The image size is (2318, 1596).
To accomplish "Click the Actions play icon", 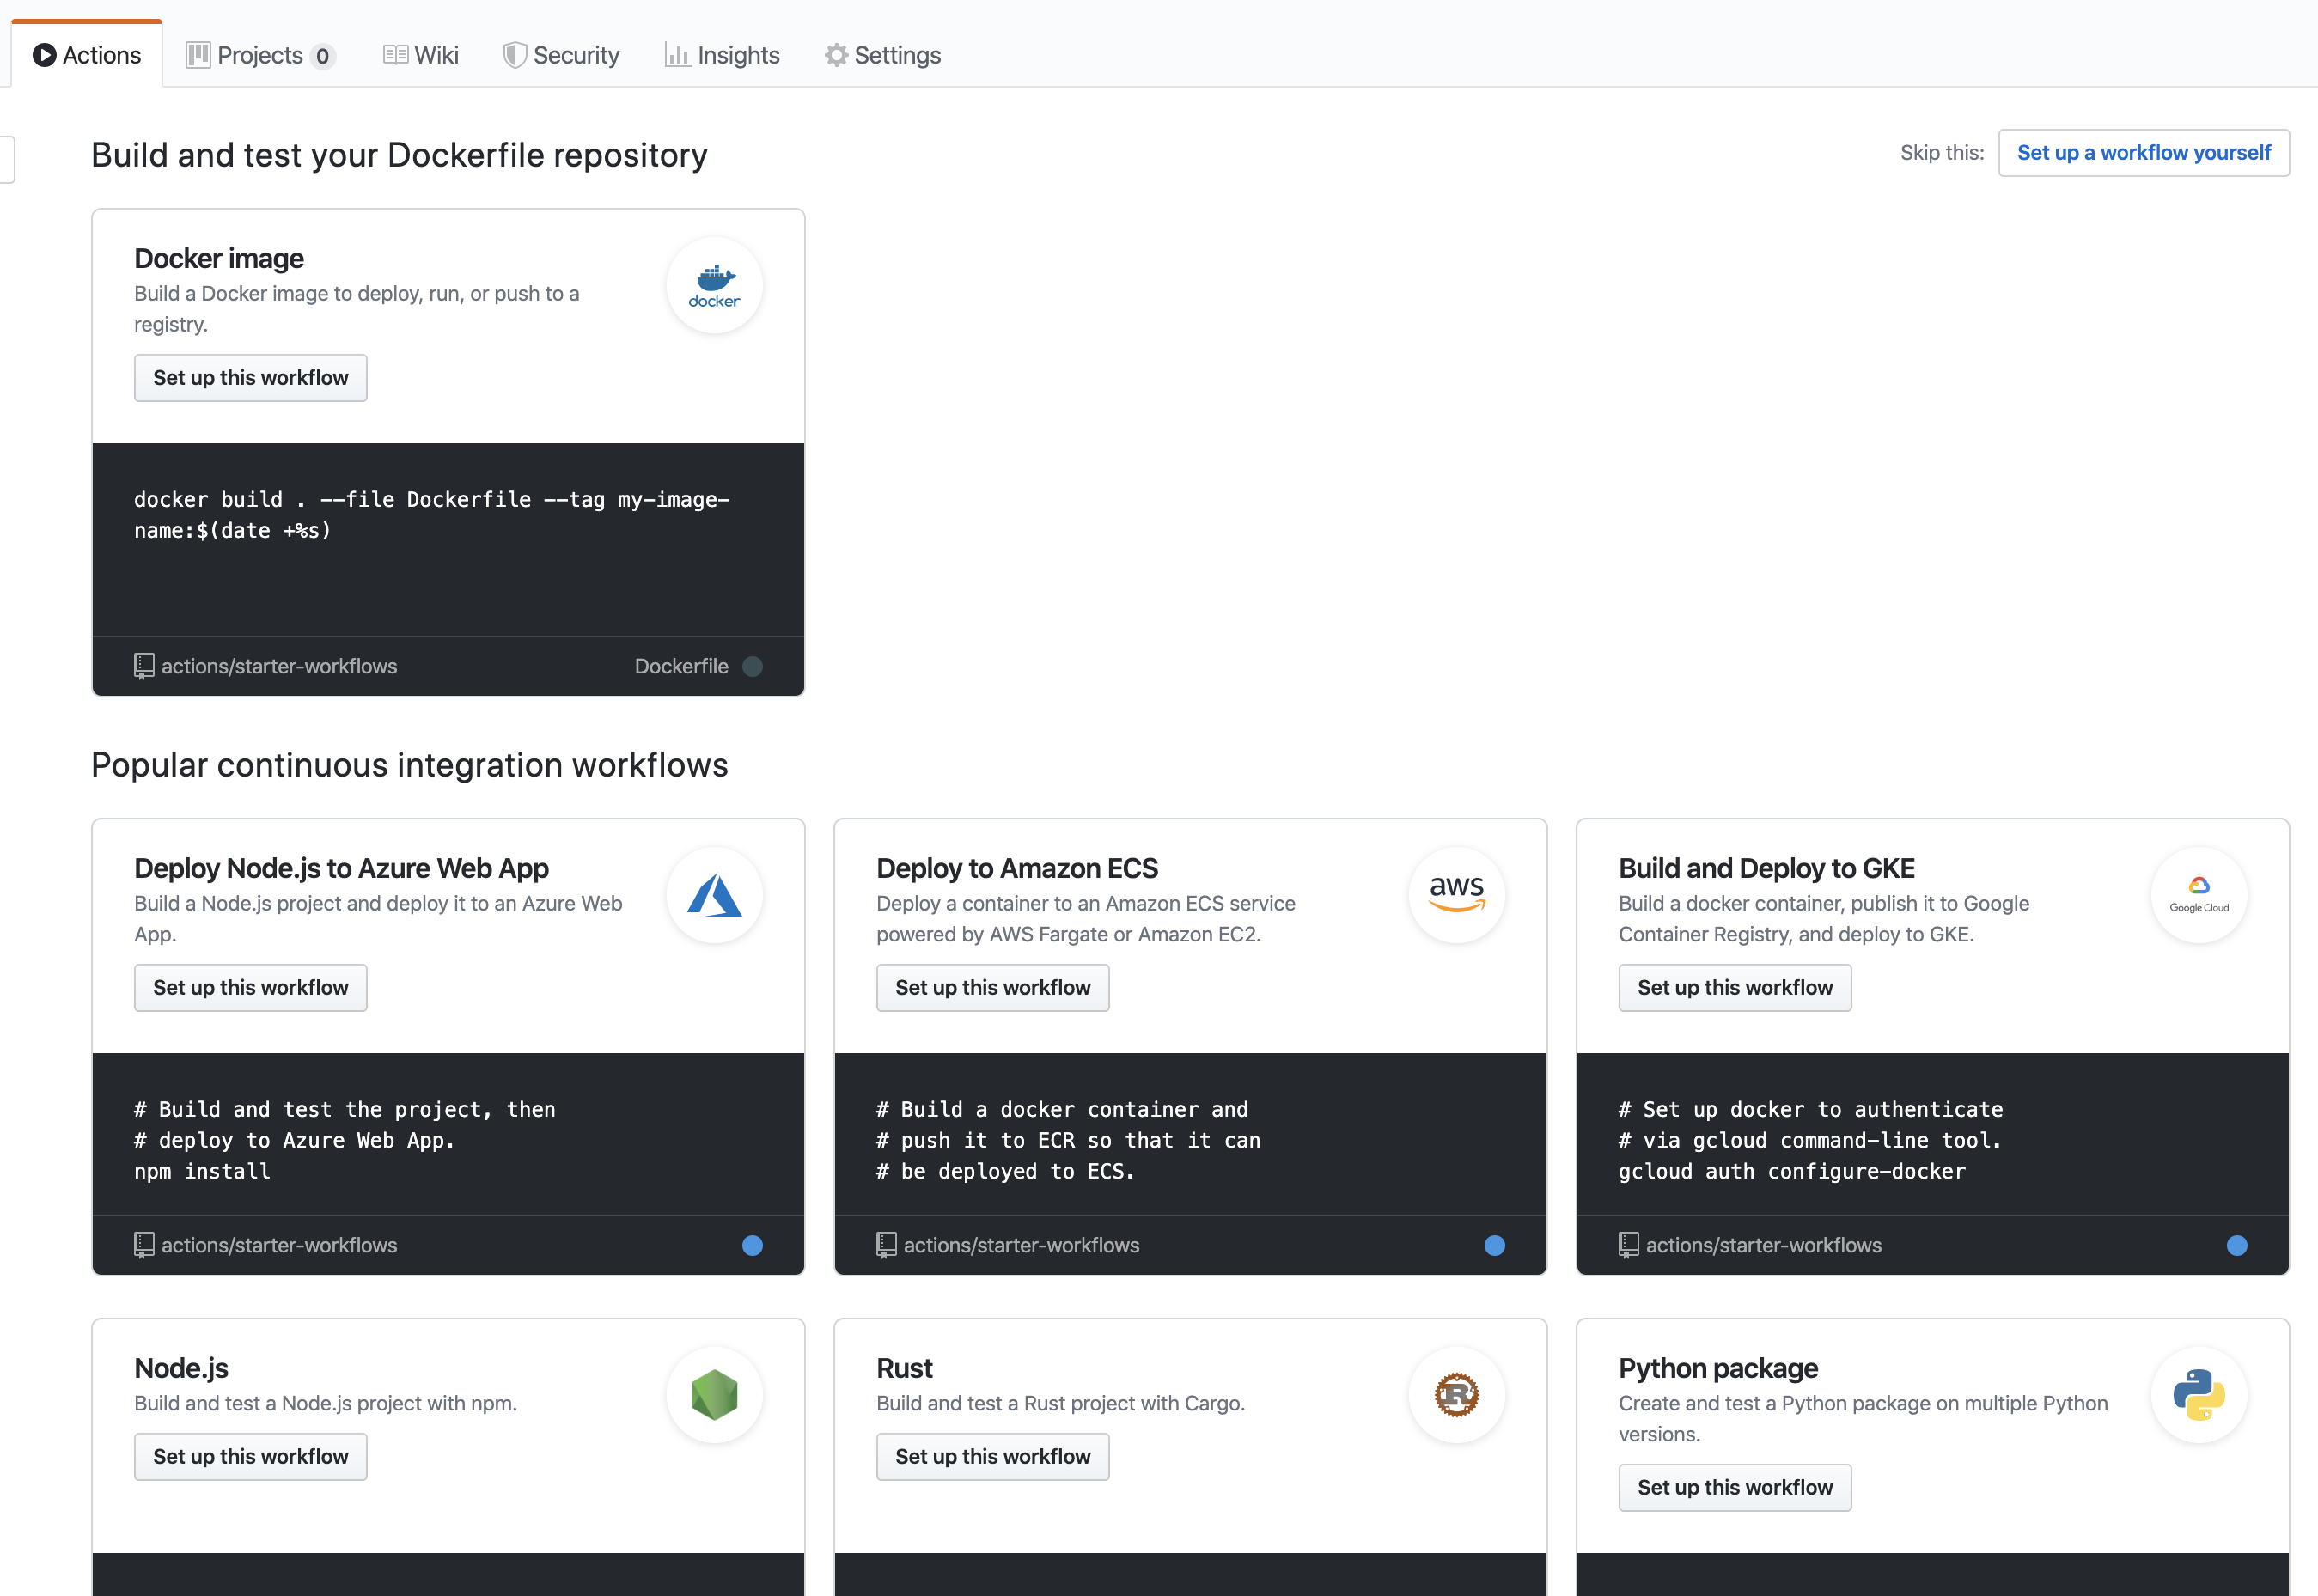I will tap(44, 55).
